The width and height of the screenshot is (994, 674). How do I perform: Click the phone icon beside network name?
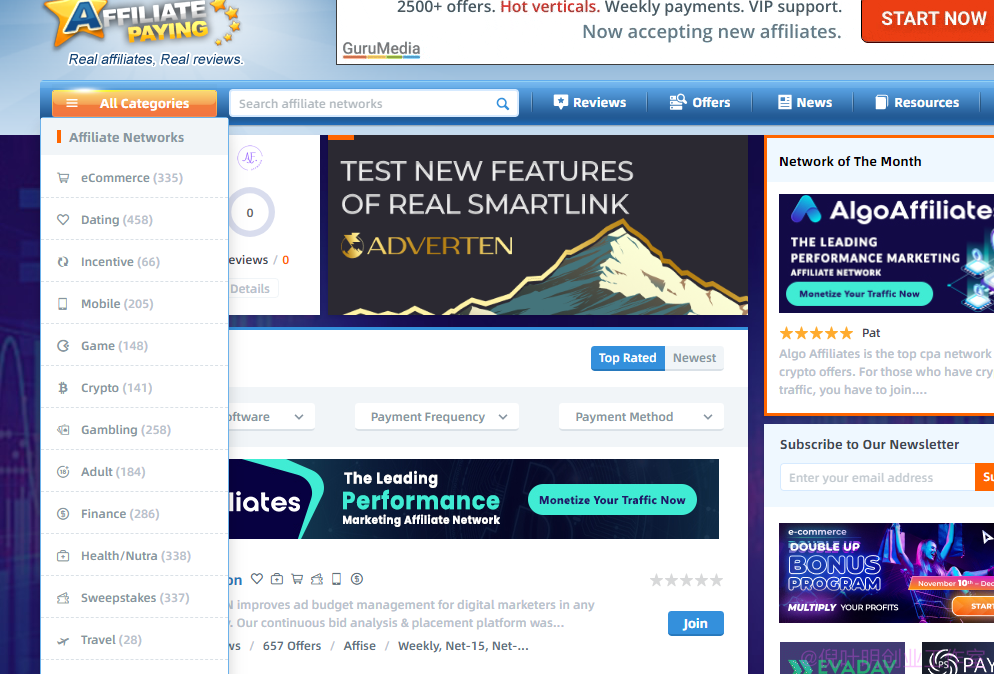pyautogui.click(x=337, y=578)
